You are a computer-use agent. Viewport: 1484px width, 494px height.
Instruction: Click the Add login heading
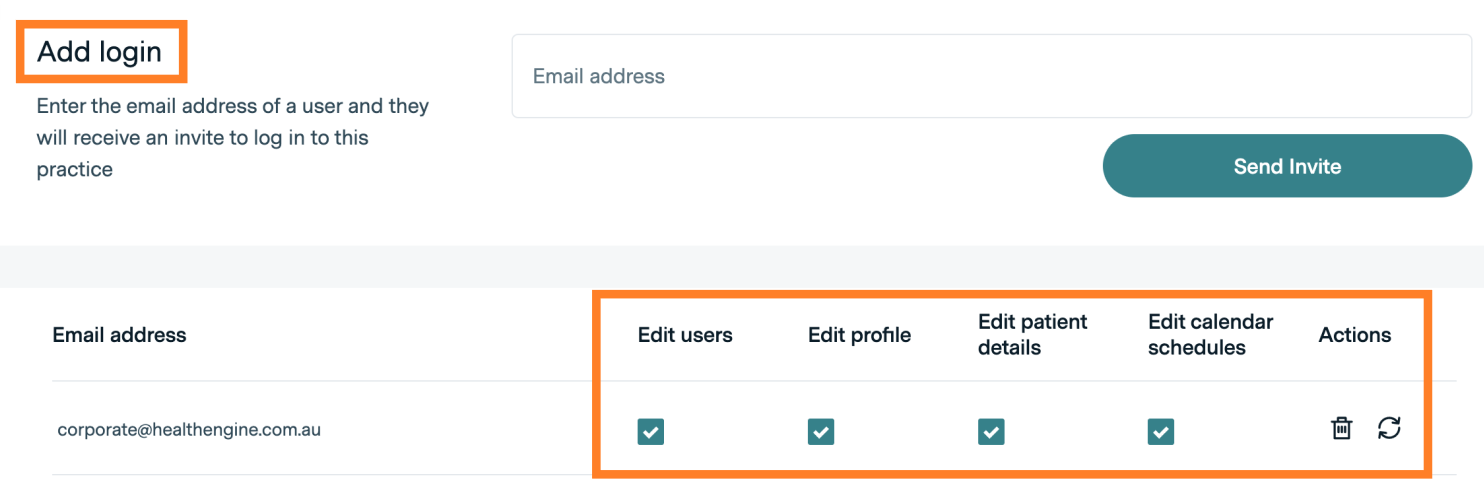point(100,52)
